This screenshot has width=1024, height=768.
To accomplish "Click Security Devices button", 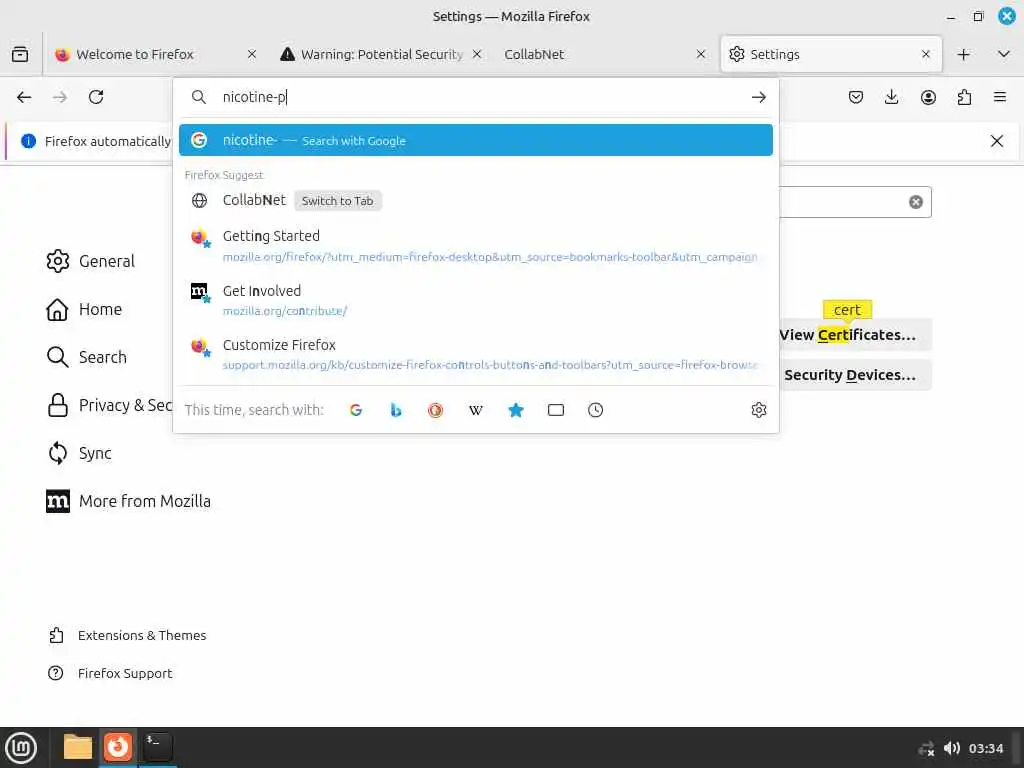I will pos(856,375).
